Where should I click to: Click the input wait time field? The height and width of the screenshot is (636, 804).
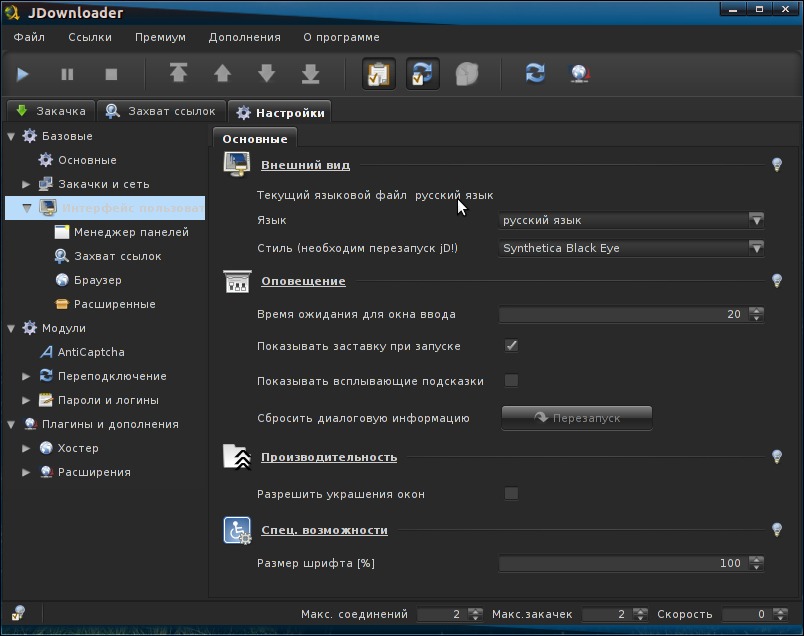tap(624, 314)
